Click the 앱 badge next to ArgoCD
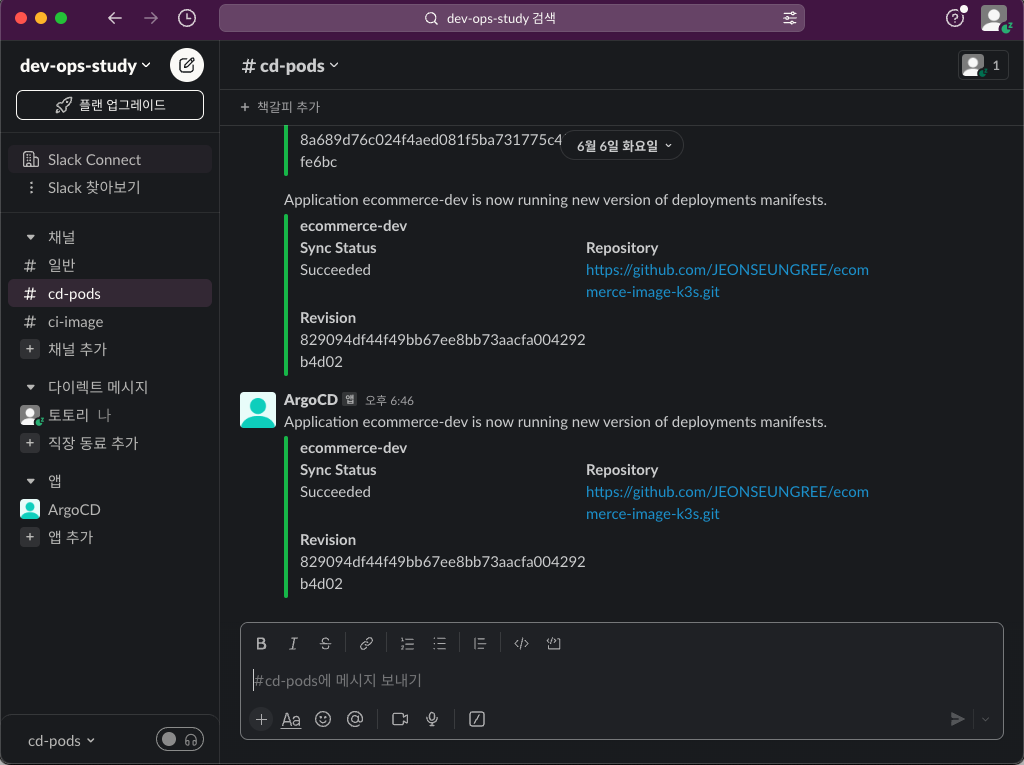 coord(350,399)
